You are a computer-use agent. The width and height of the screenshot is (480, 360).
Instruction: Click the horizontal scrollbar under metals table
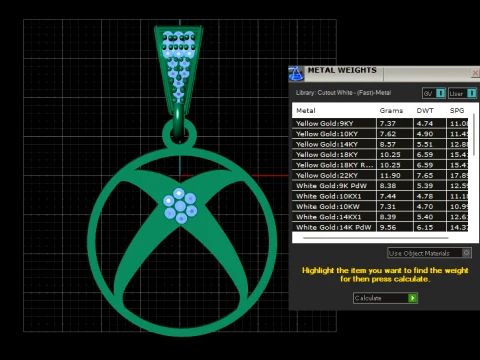click(376, 238)
